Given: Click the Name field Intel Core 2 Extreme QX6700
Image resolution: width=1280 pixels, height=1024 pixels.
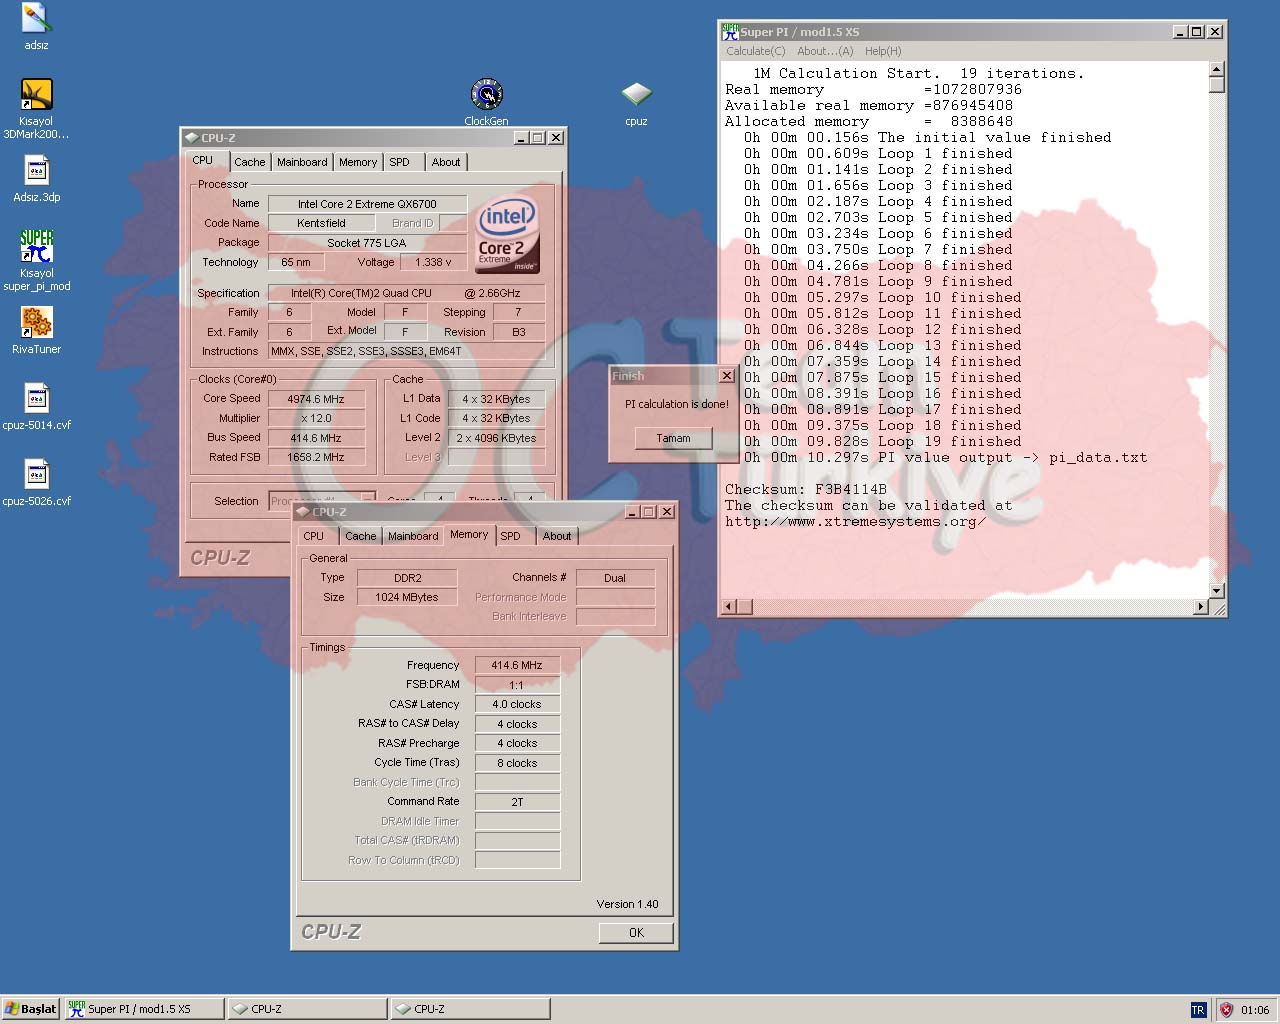Looking at the screenshot, I should tap(367, 204).
